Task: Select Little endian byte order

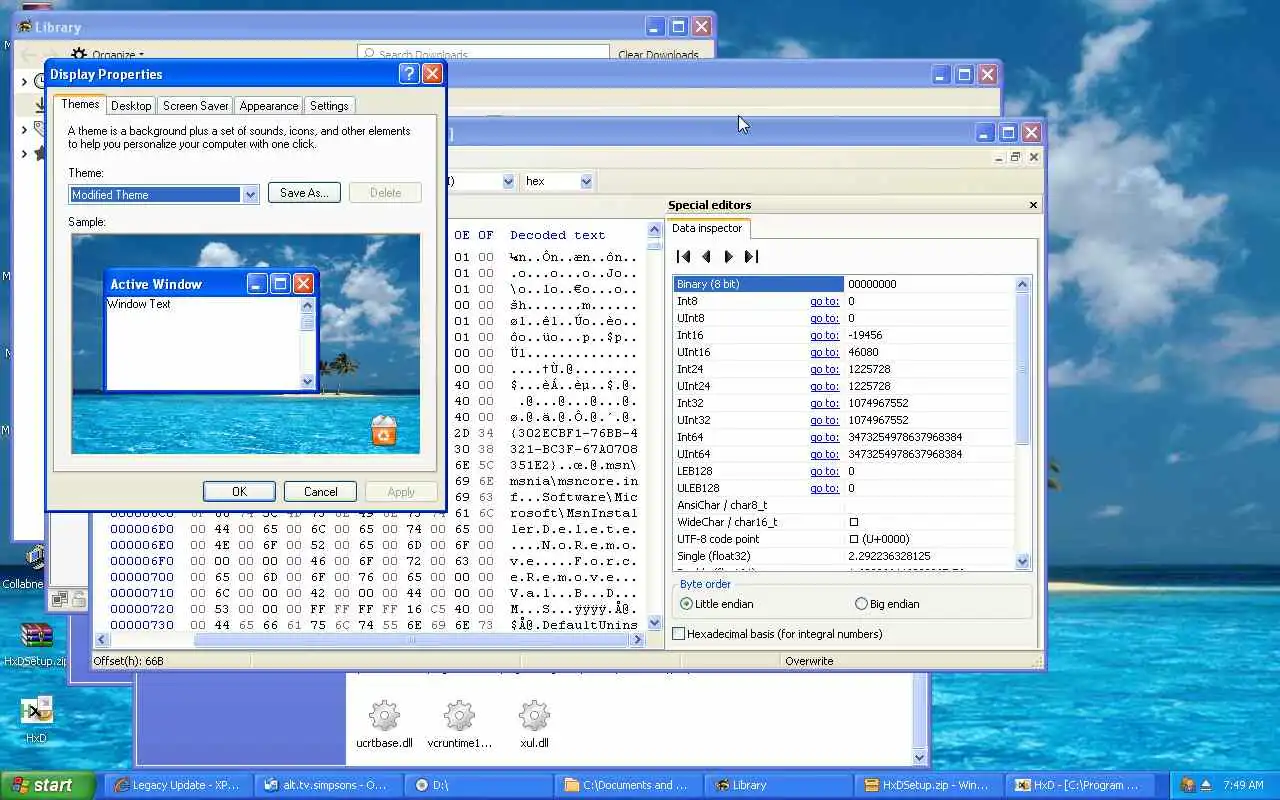Action: (x=717, y=604)
